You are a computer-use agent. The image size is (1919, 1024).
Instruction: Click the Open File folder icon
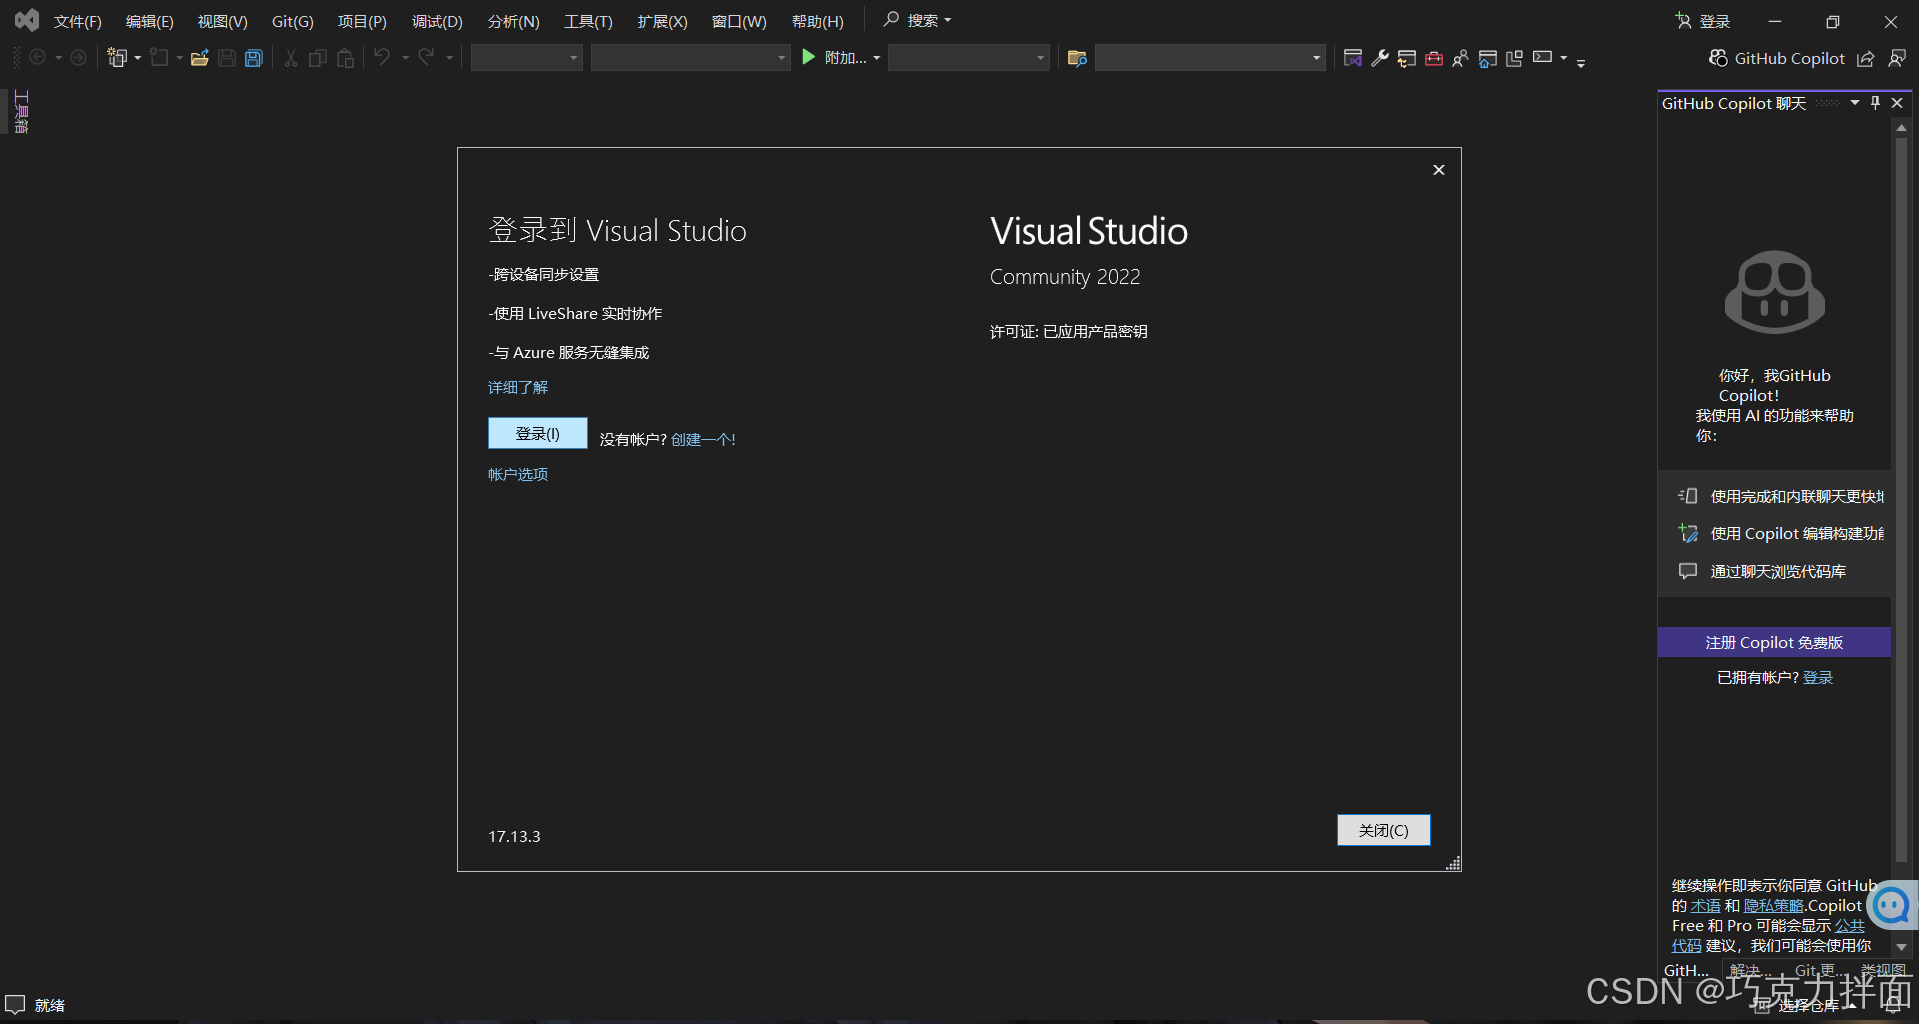[199, 58]
